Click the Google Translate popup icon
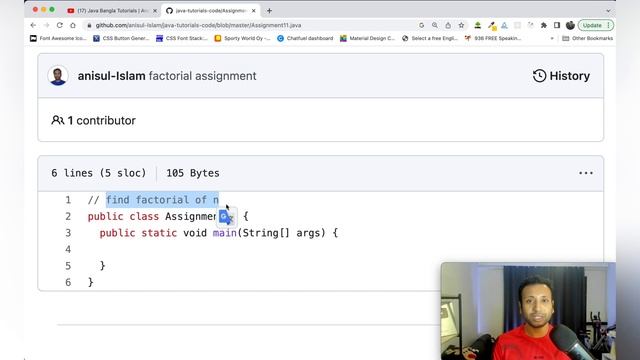This screenshot has width=640, height=360. pos(227,217)
